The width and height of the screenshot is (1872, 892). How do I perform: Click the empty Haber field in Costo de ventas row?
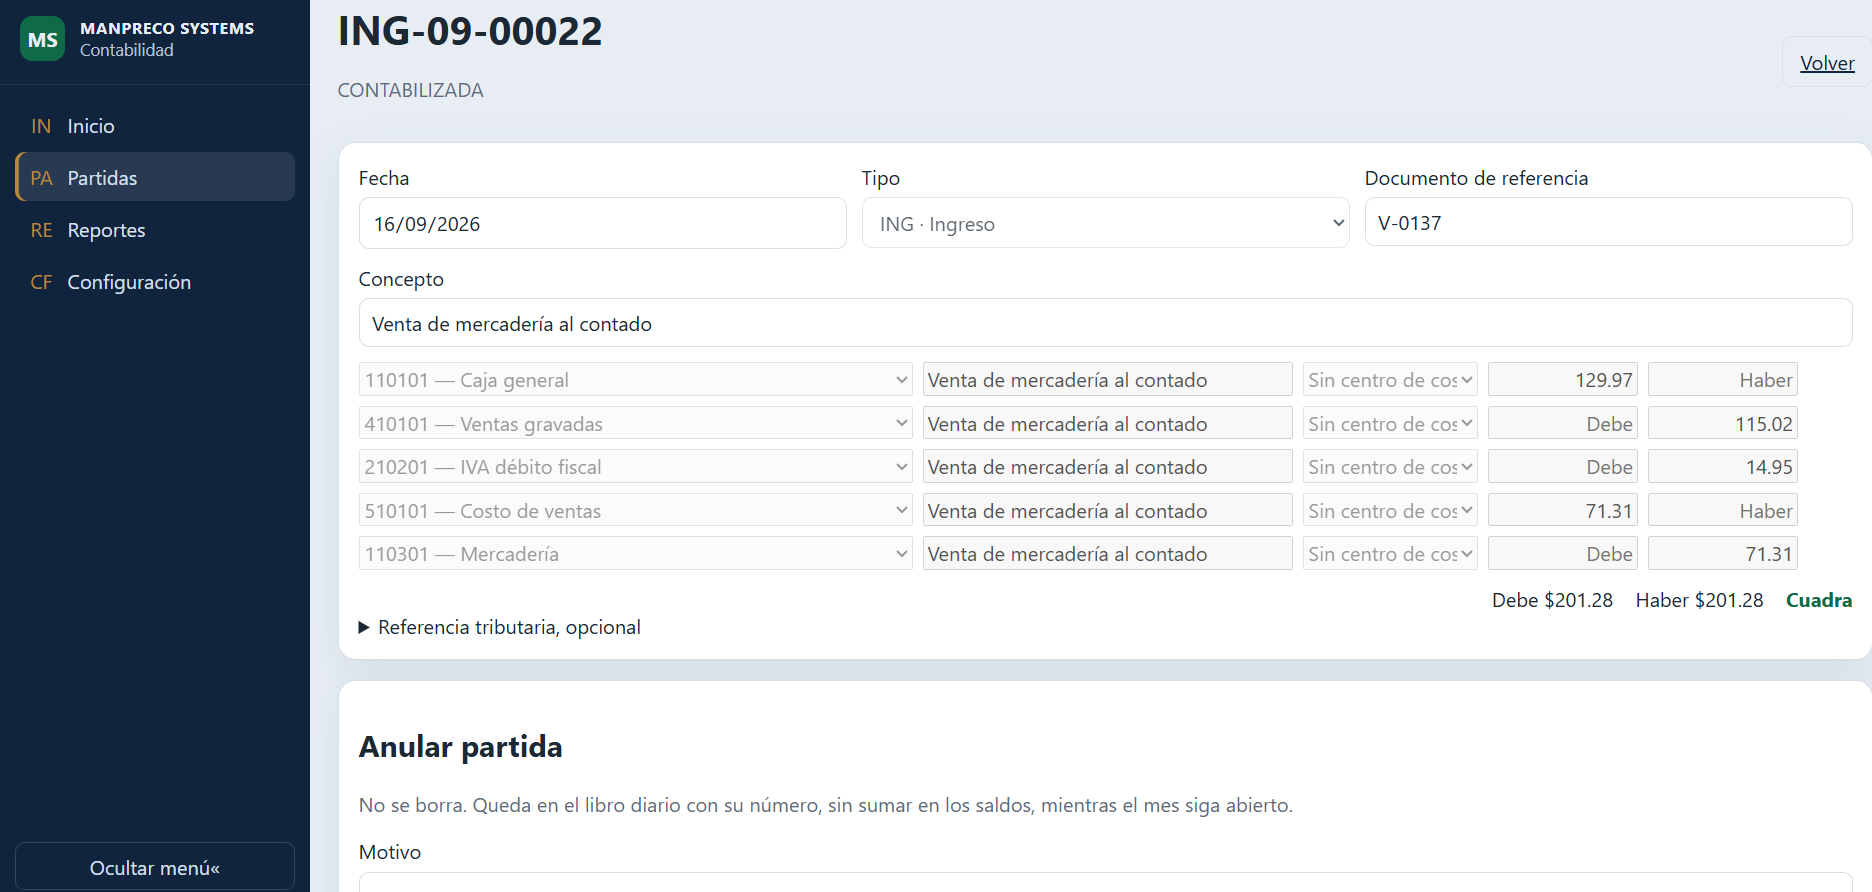(x=1723, y=511)
